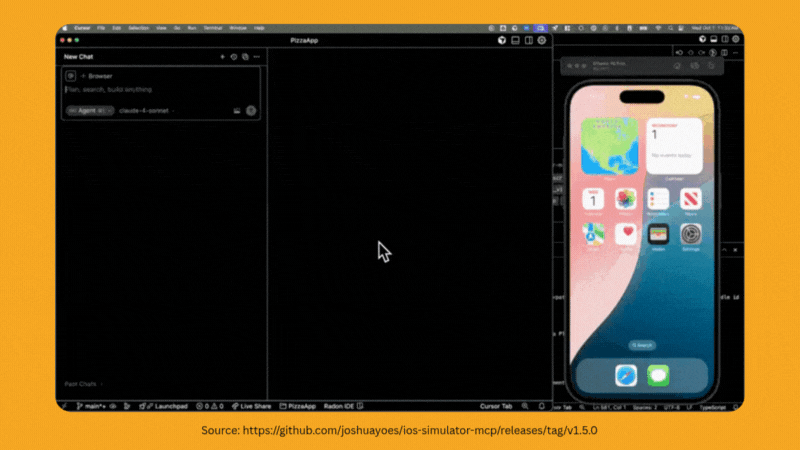800x450 pixels.
Task: Open the News app on iPhone
Action: pos(691,199)
